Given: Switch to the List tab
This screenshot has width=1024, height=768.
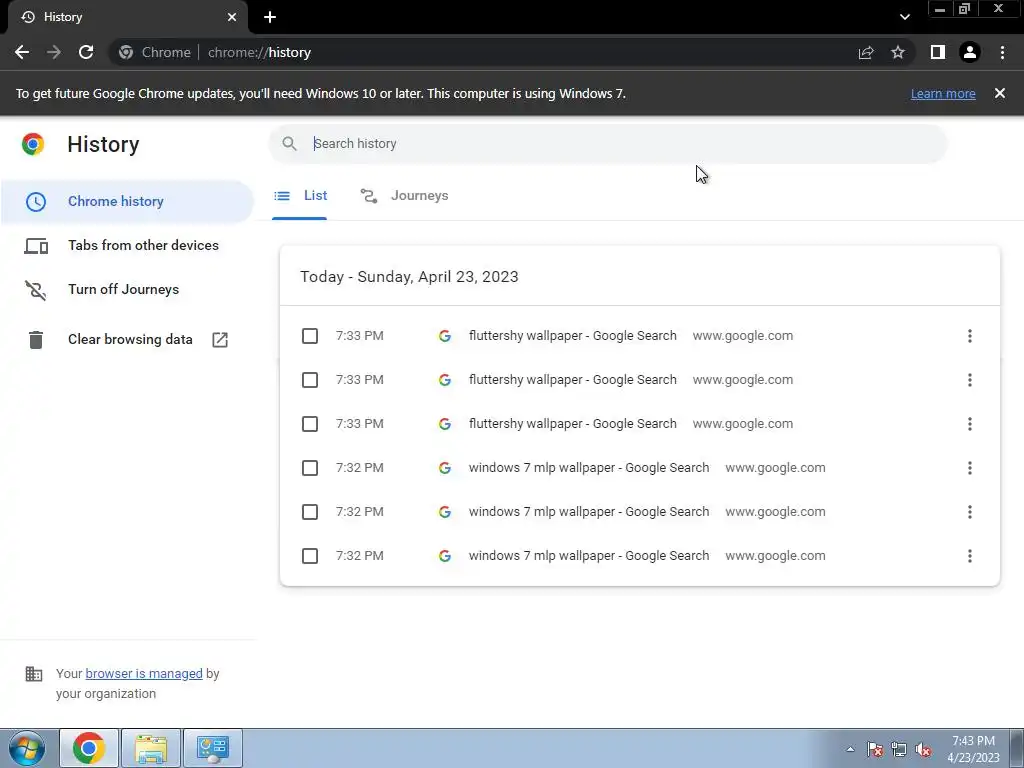Looking at the screenshot, I should pyautogui.click(x=300, y=196).
